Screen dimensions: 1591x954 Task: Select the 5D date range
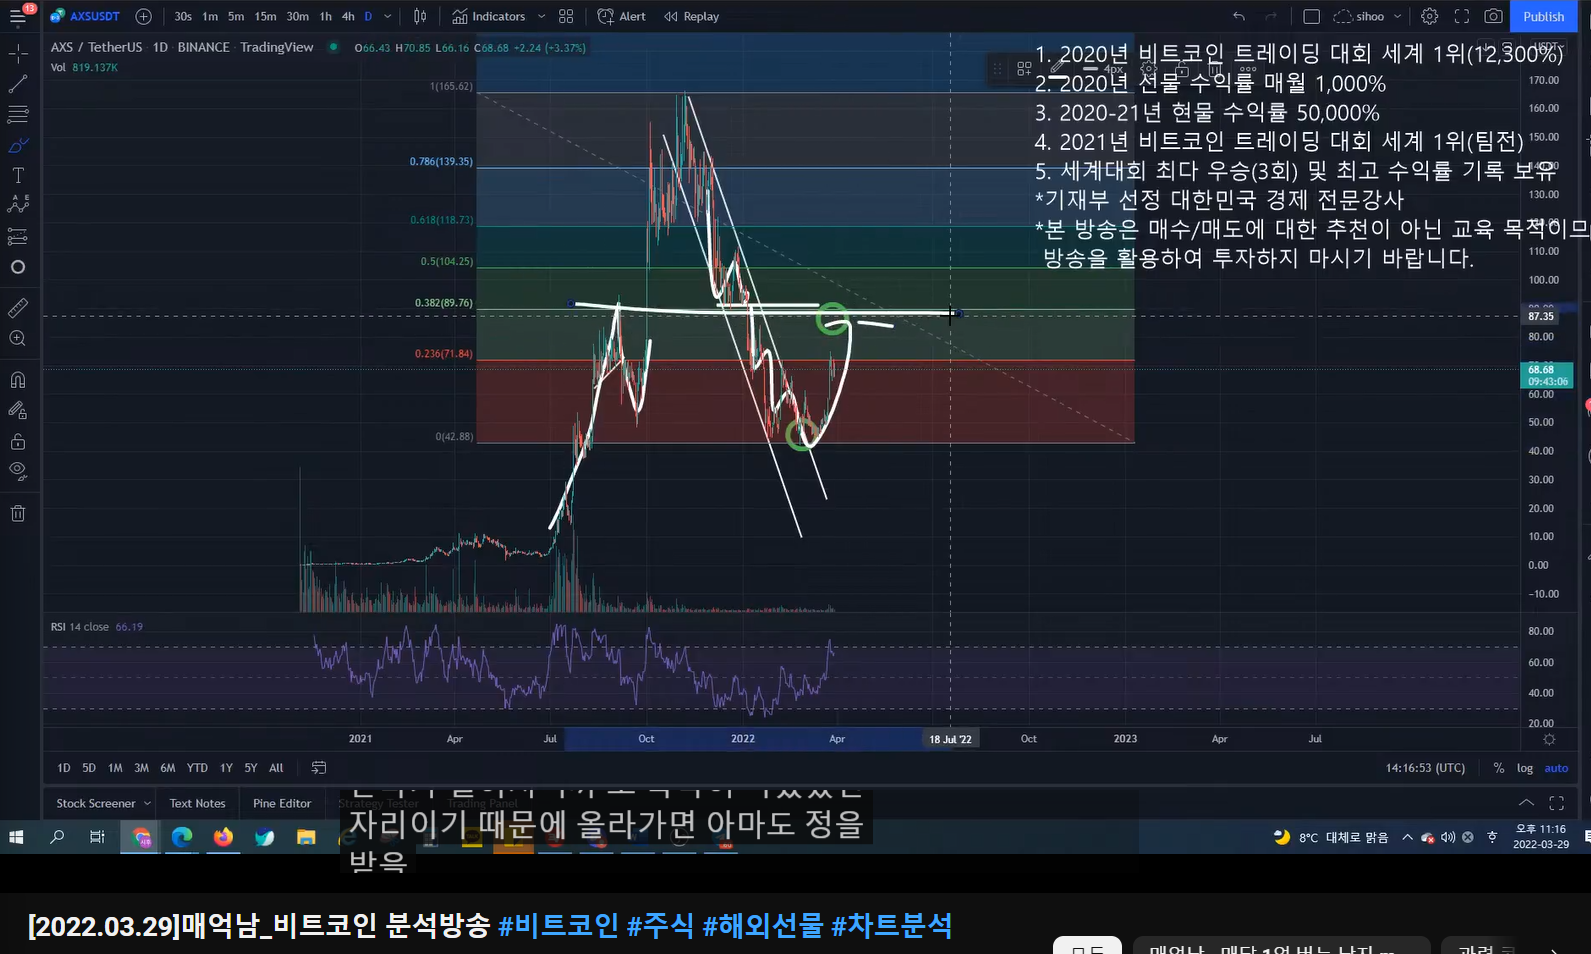[89, 768]
